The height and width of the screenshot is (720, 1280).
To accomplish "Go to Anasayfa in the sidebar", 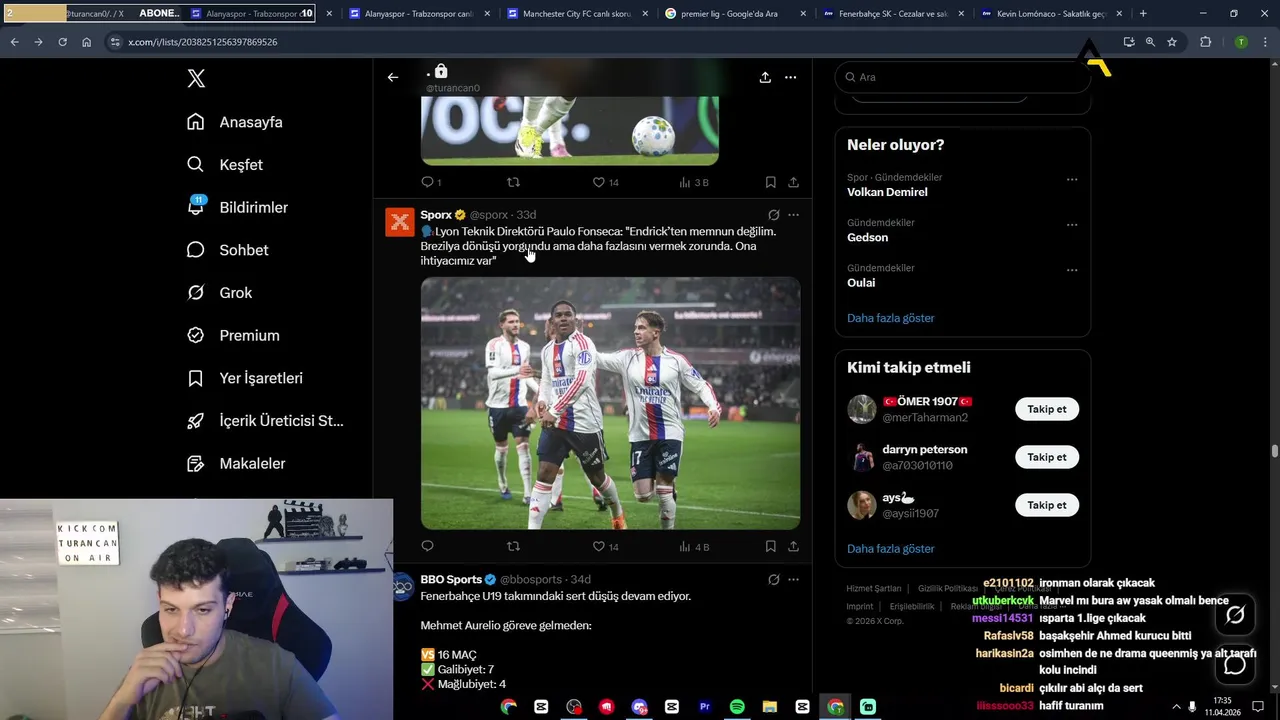I will [x=235, y=122].
